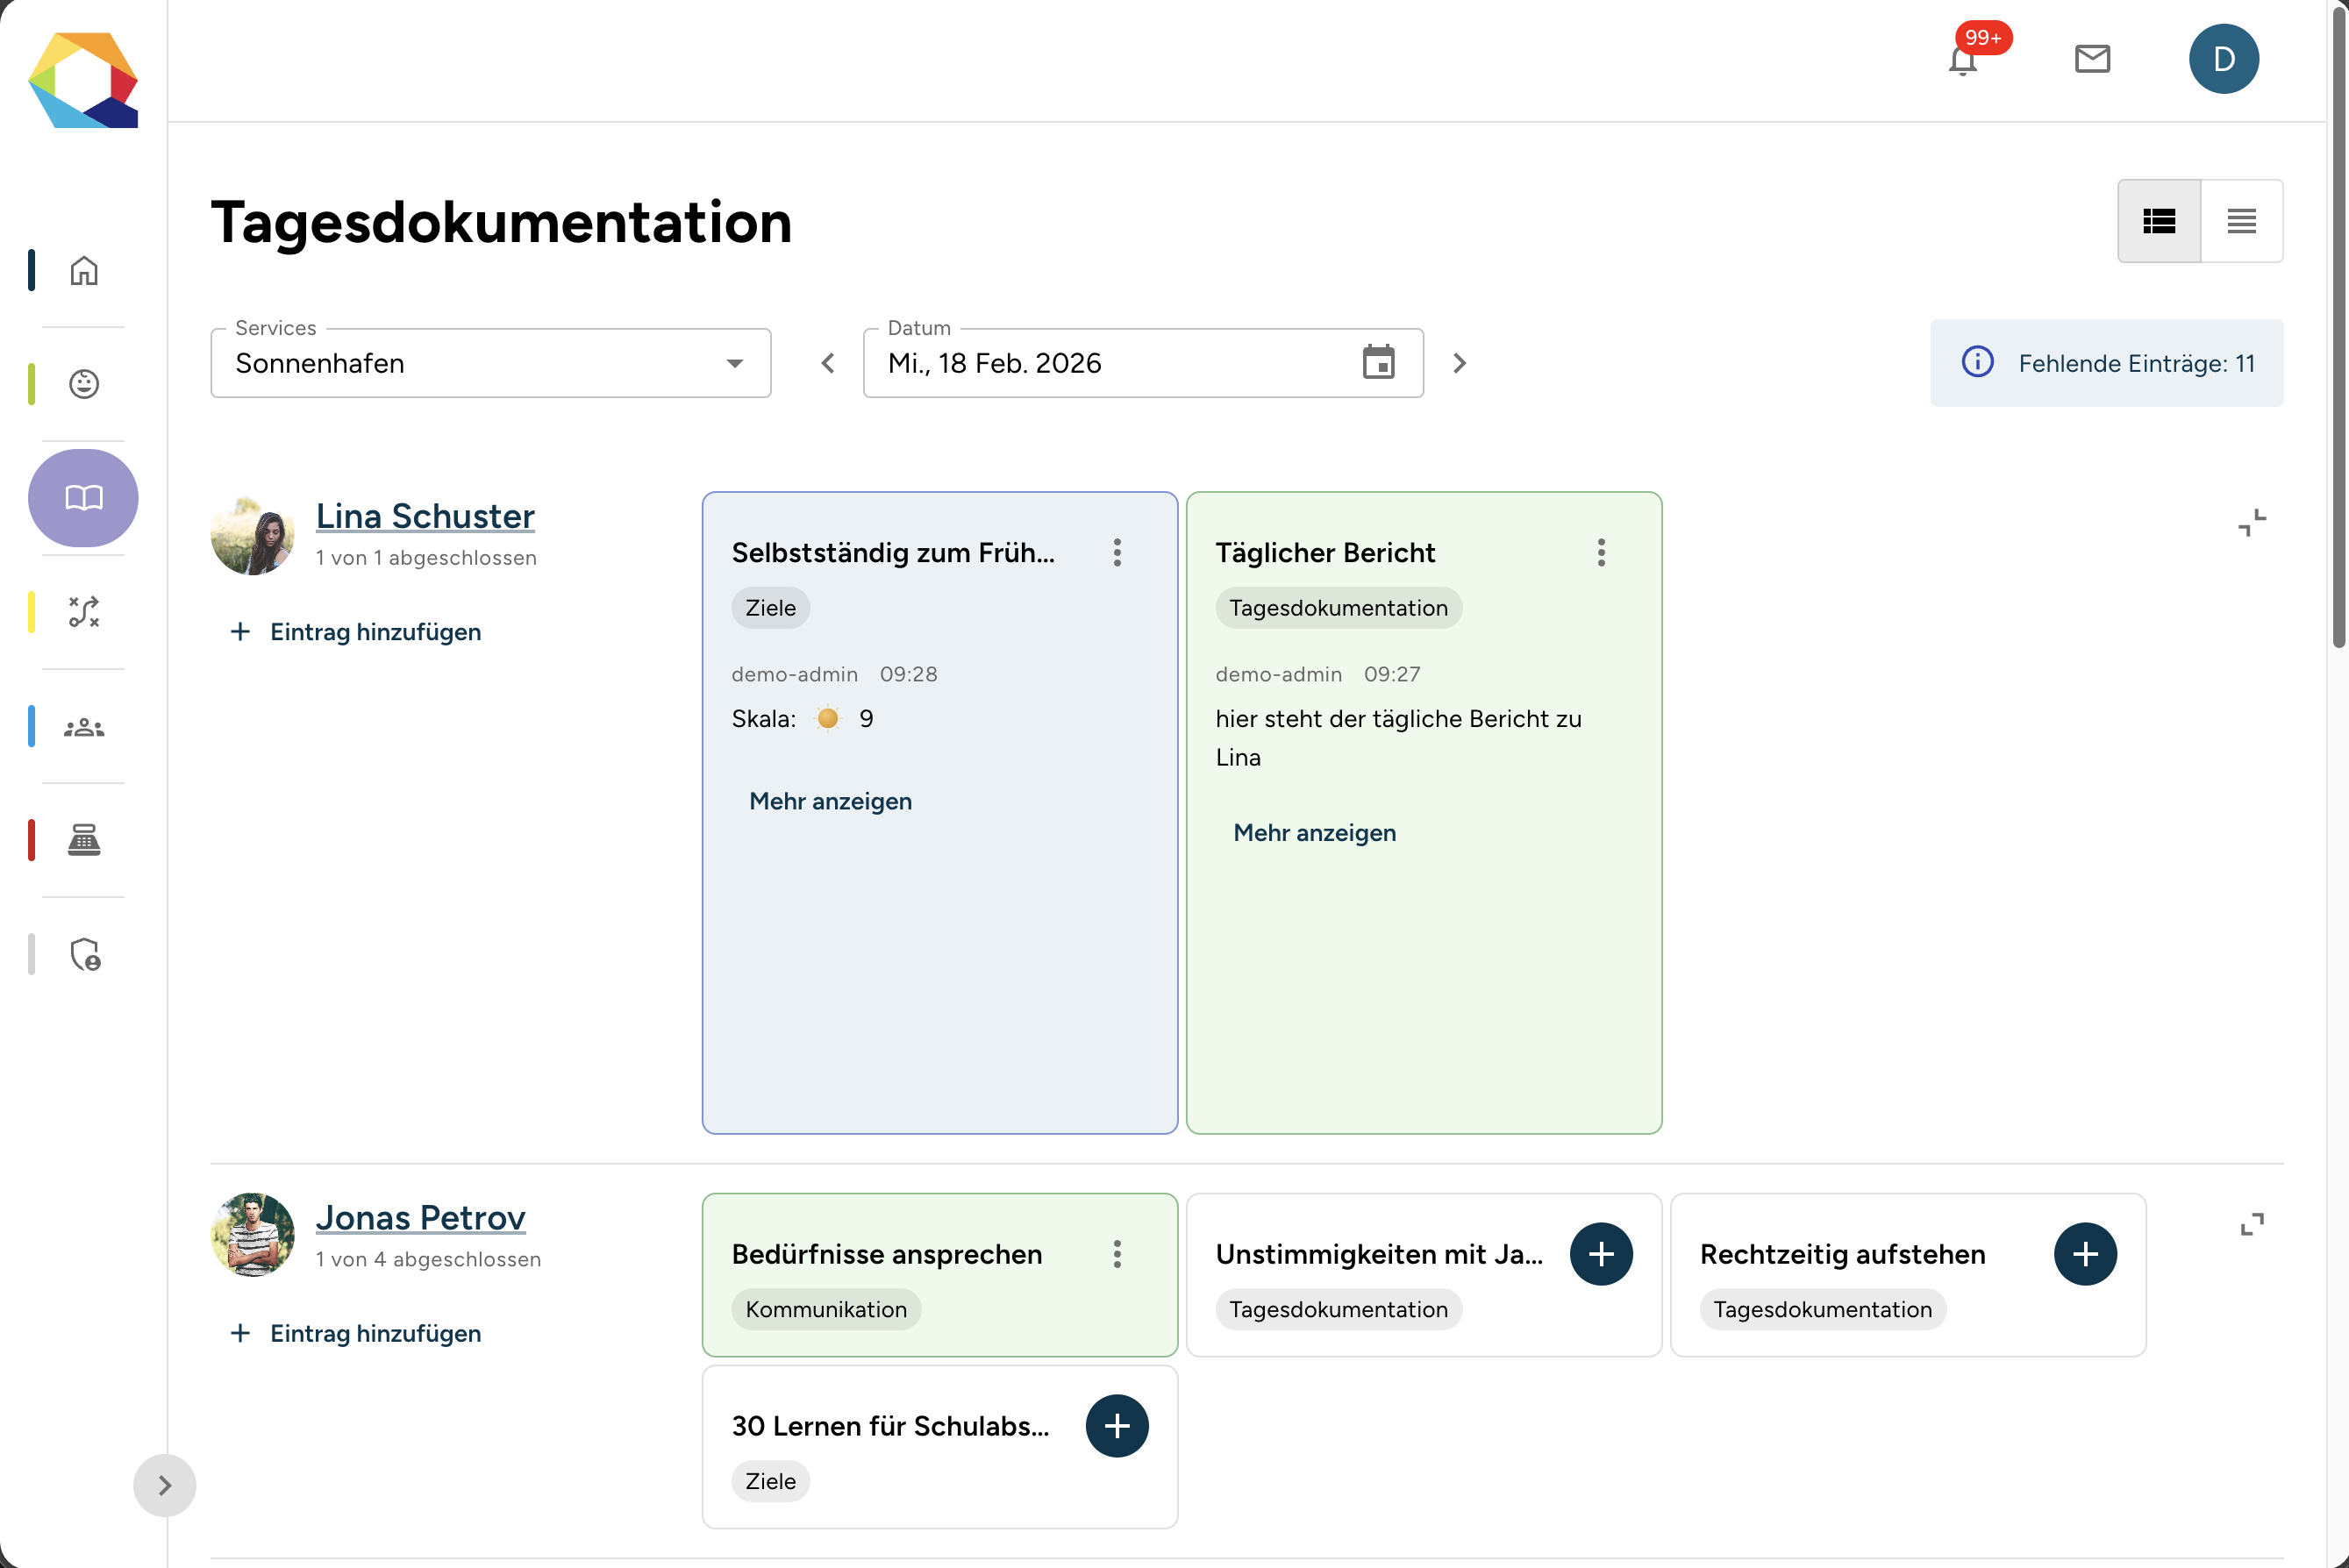Open options menu for Bedürfnisse ansprechen
Viewport: 2349px width, 1568px height.
click(1117, 1254)
